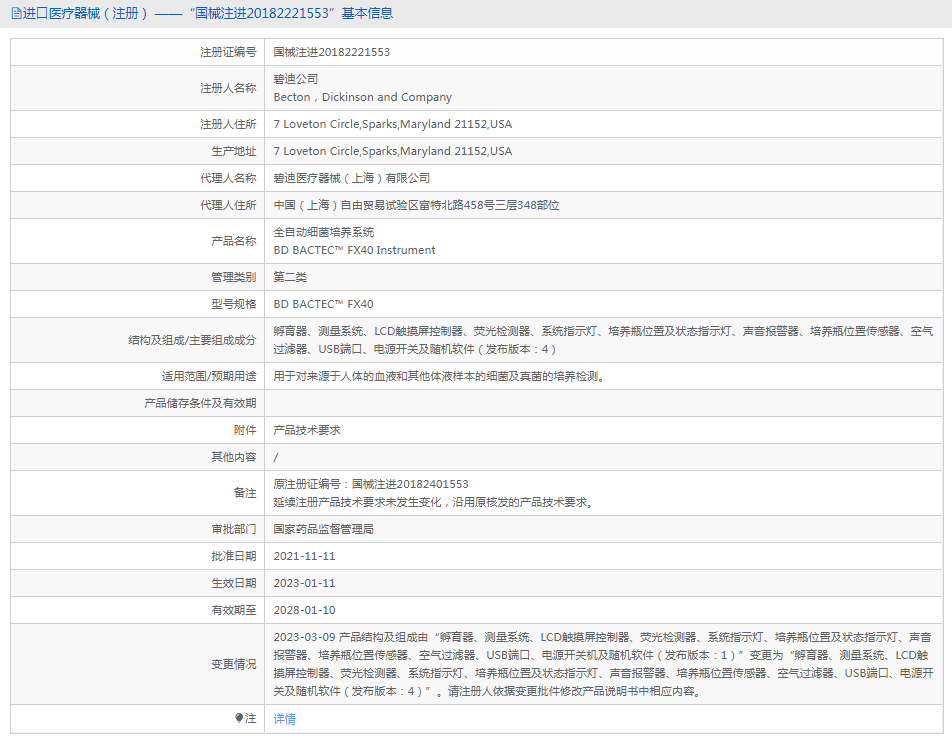Image resolution: width=952 pixels, height=742 pixels.
Task: Click the approval date 2021-11-11
Action: point(304,556)
